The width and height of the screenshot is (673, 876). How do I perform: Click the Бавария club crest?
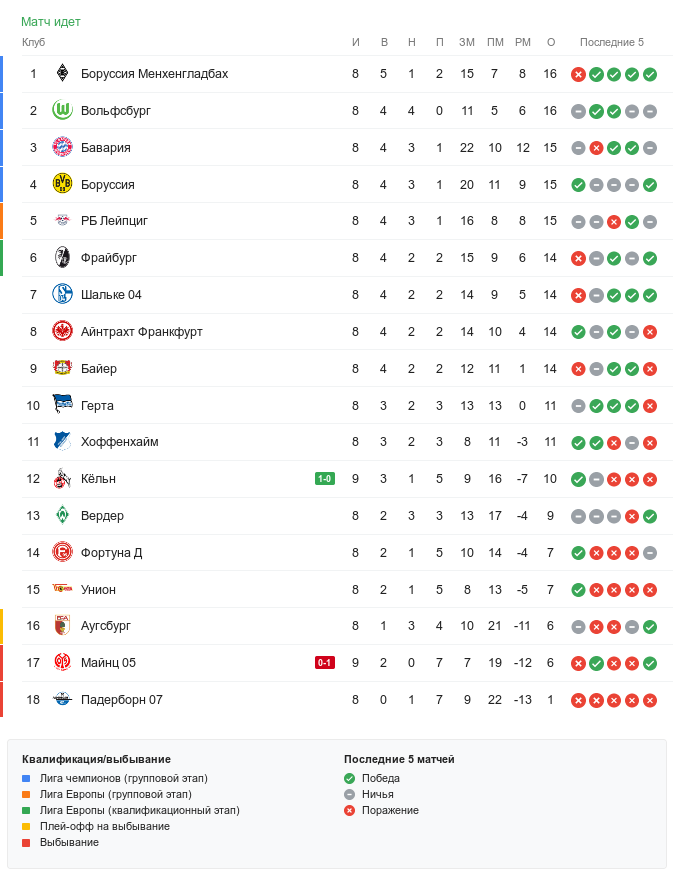tap(63, 148)
